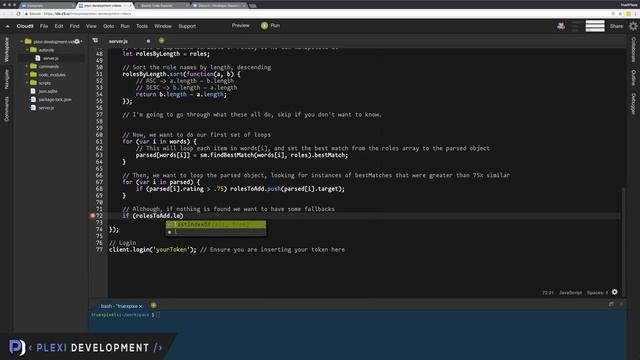
Task: Expand the node_modules folder arrow
Action: 27,75
